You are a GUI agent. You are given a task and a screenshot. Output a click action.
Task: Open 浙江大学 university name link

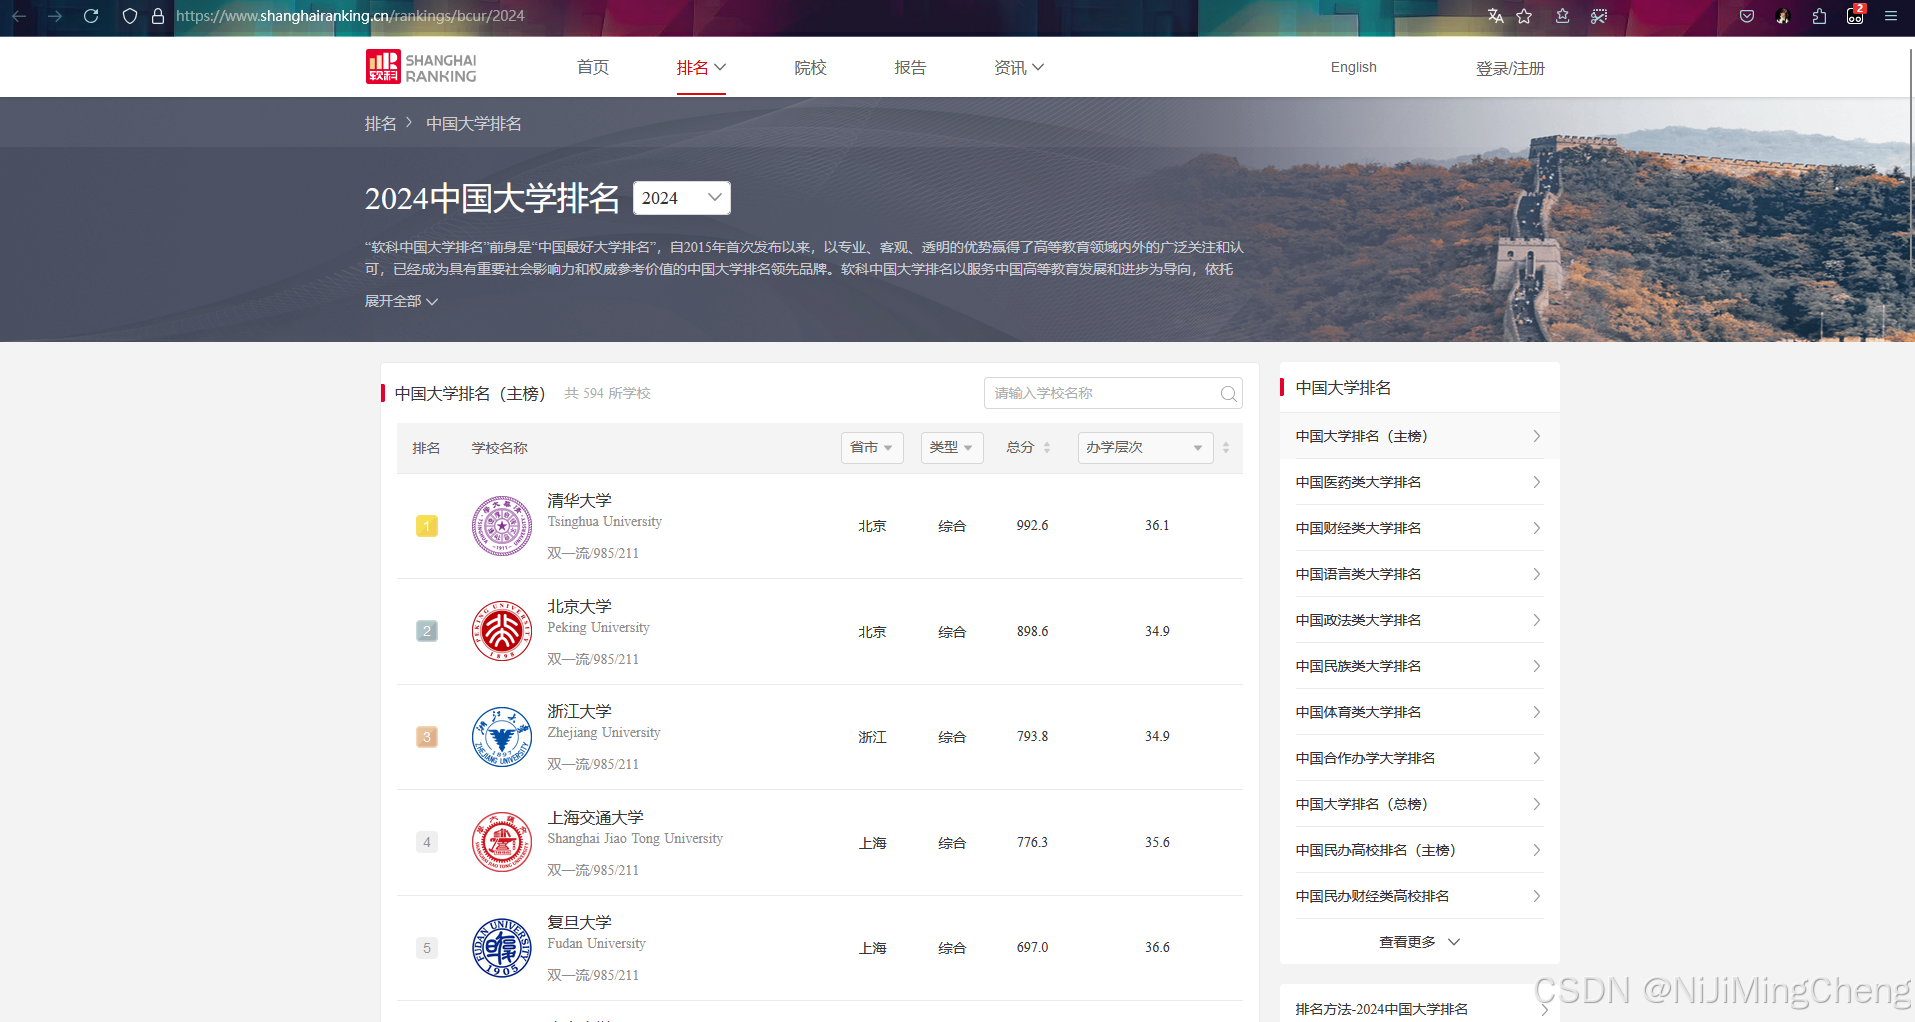pos(579,712)
